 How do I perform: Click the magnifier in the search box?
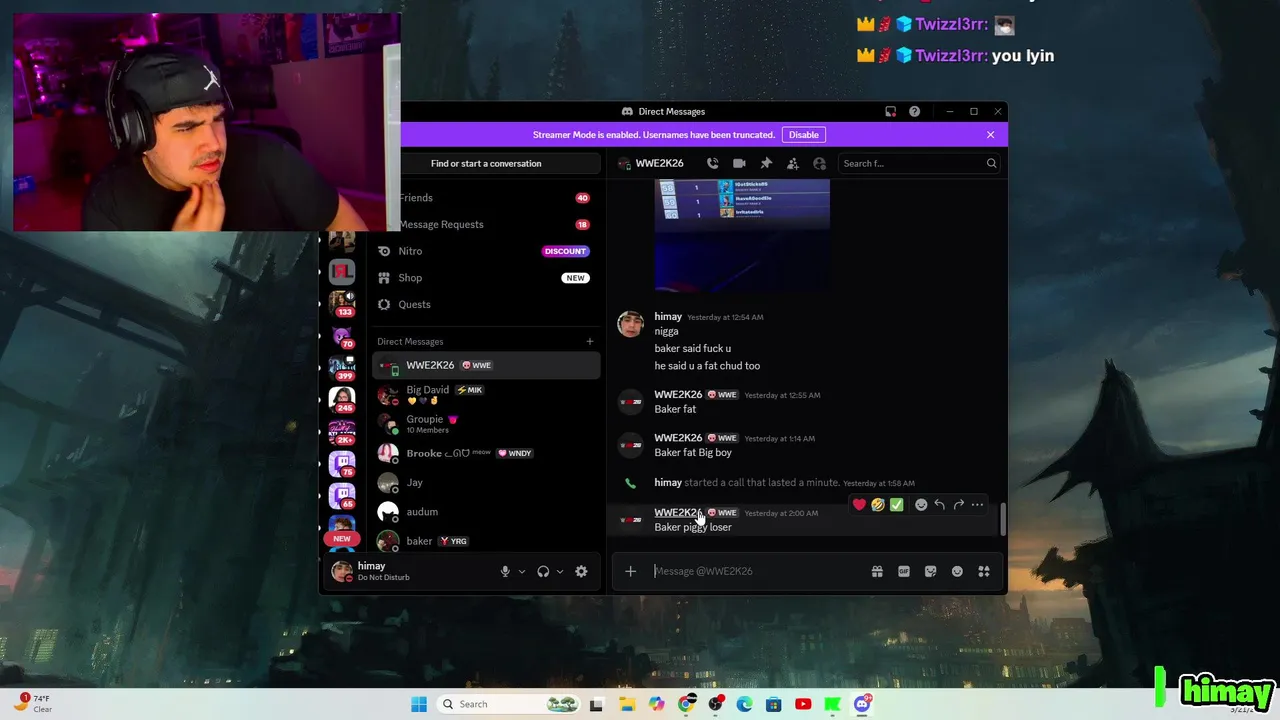pyautogui.click(x=991, y=163)
